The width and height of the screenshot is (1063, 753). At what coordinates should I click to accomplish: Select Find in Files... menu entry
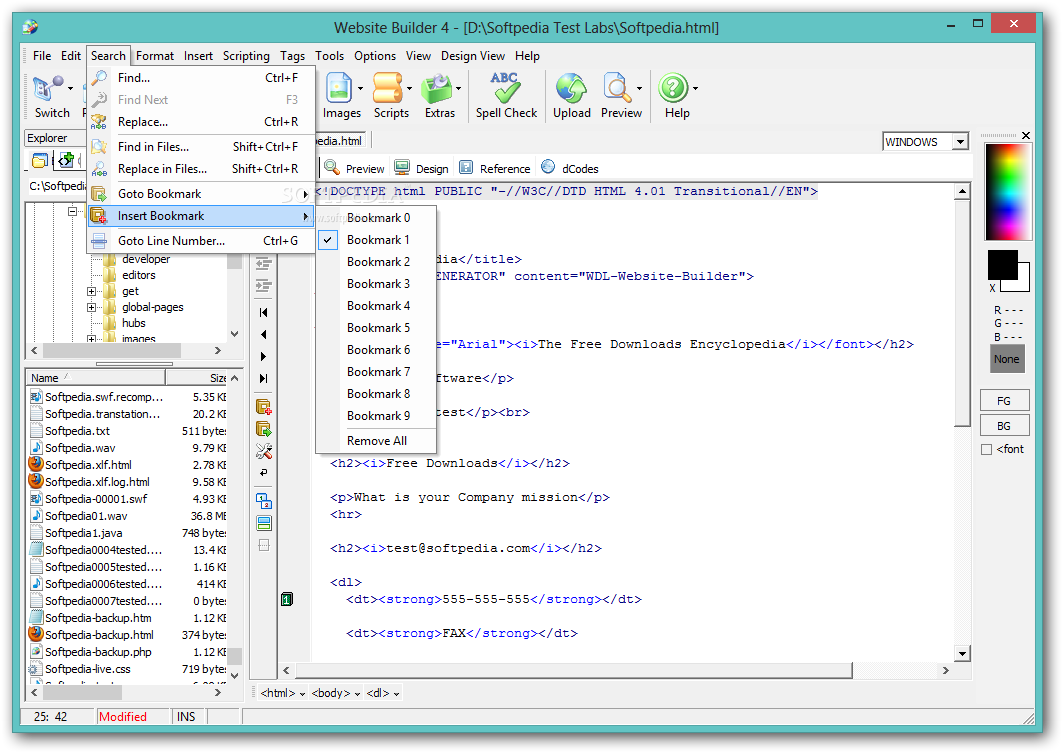202,147
